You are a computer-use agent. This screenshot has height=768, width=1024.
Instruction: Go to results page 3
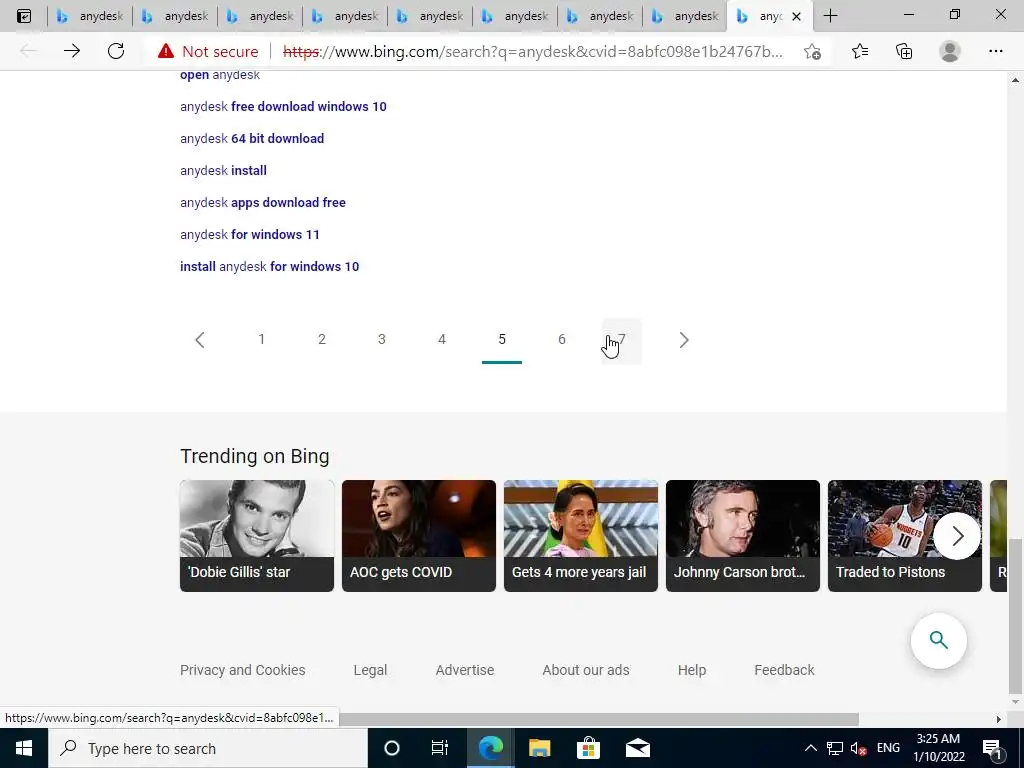pos(381,340)
